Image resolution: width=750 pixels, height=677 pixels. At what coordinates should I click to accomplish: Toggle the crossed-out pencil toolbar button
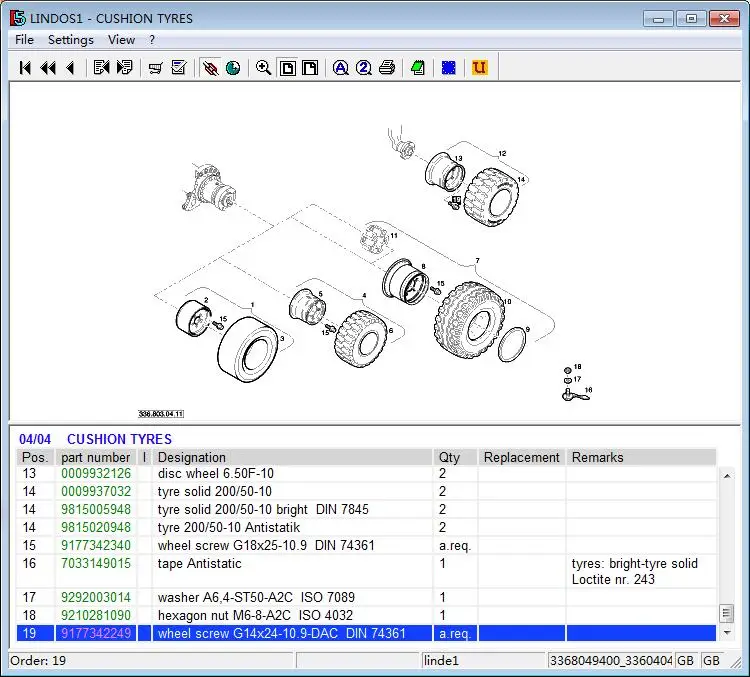click(x=210, y=68)
